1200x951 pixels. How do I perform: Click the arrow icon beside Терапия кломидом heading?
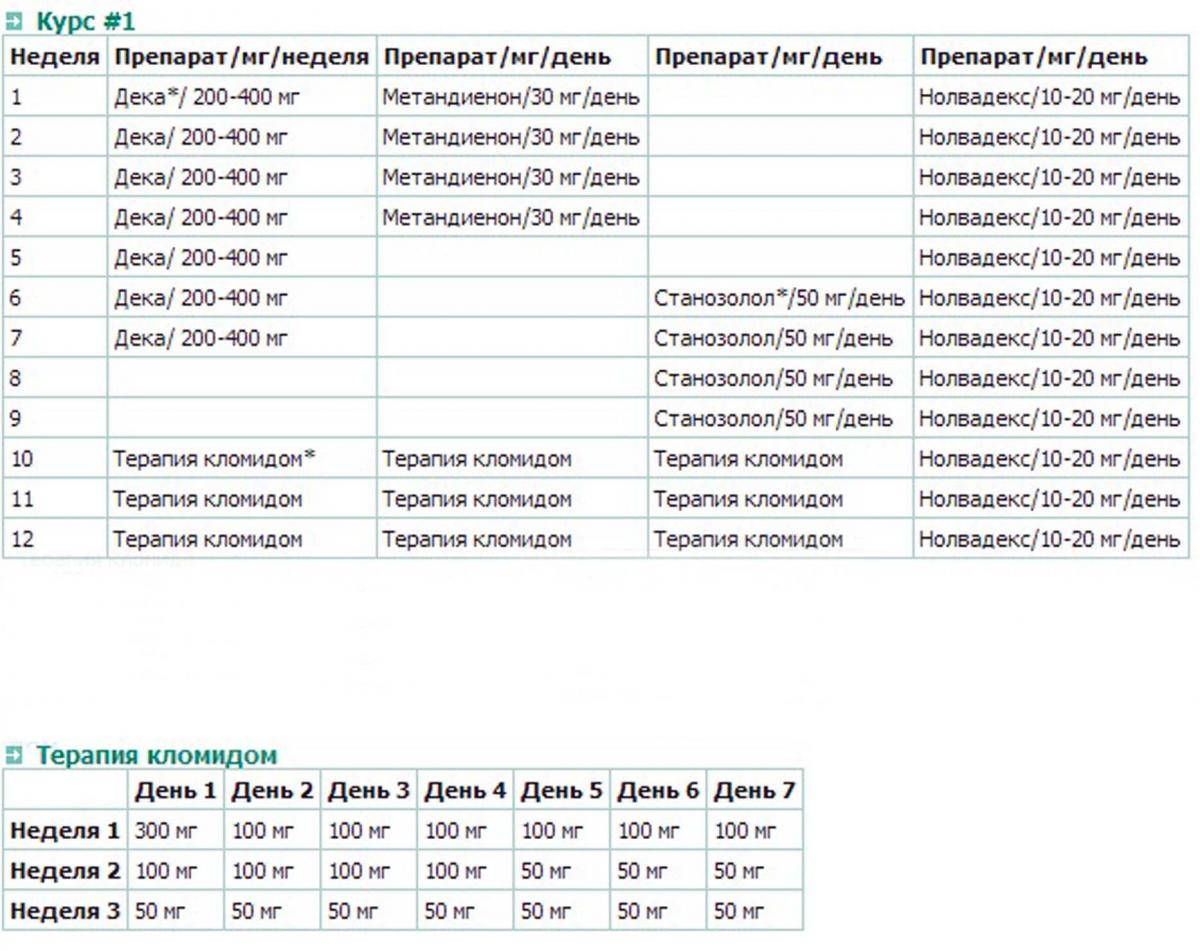(14, 755)
